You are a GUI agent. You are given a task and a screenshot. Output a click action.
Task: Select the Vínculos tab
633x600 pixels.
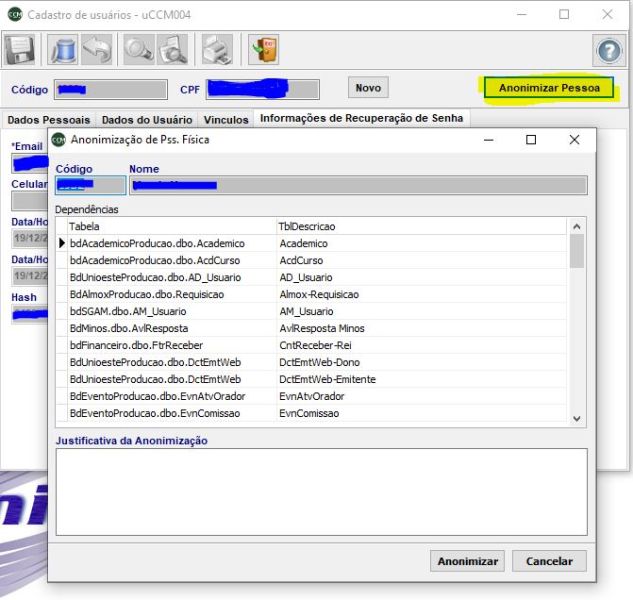click(226, 120)
